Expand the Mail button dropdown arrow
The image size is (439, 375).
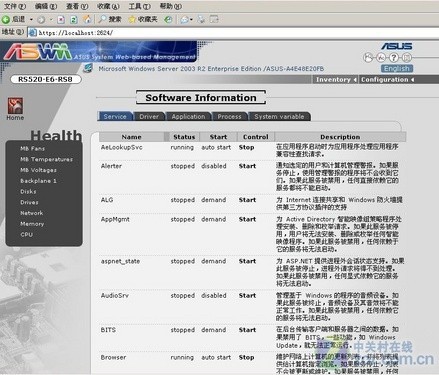[x=191, y=20]
